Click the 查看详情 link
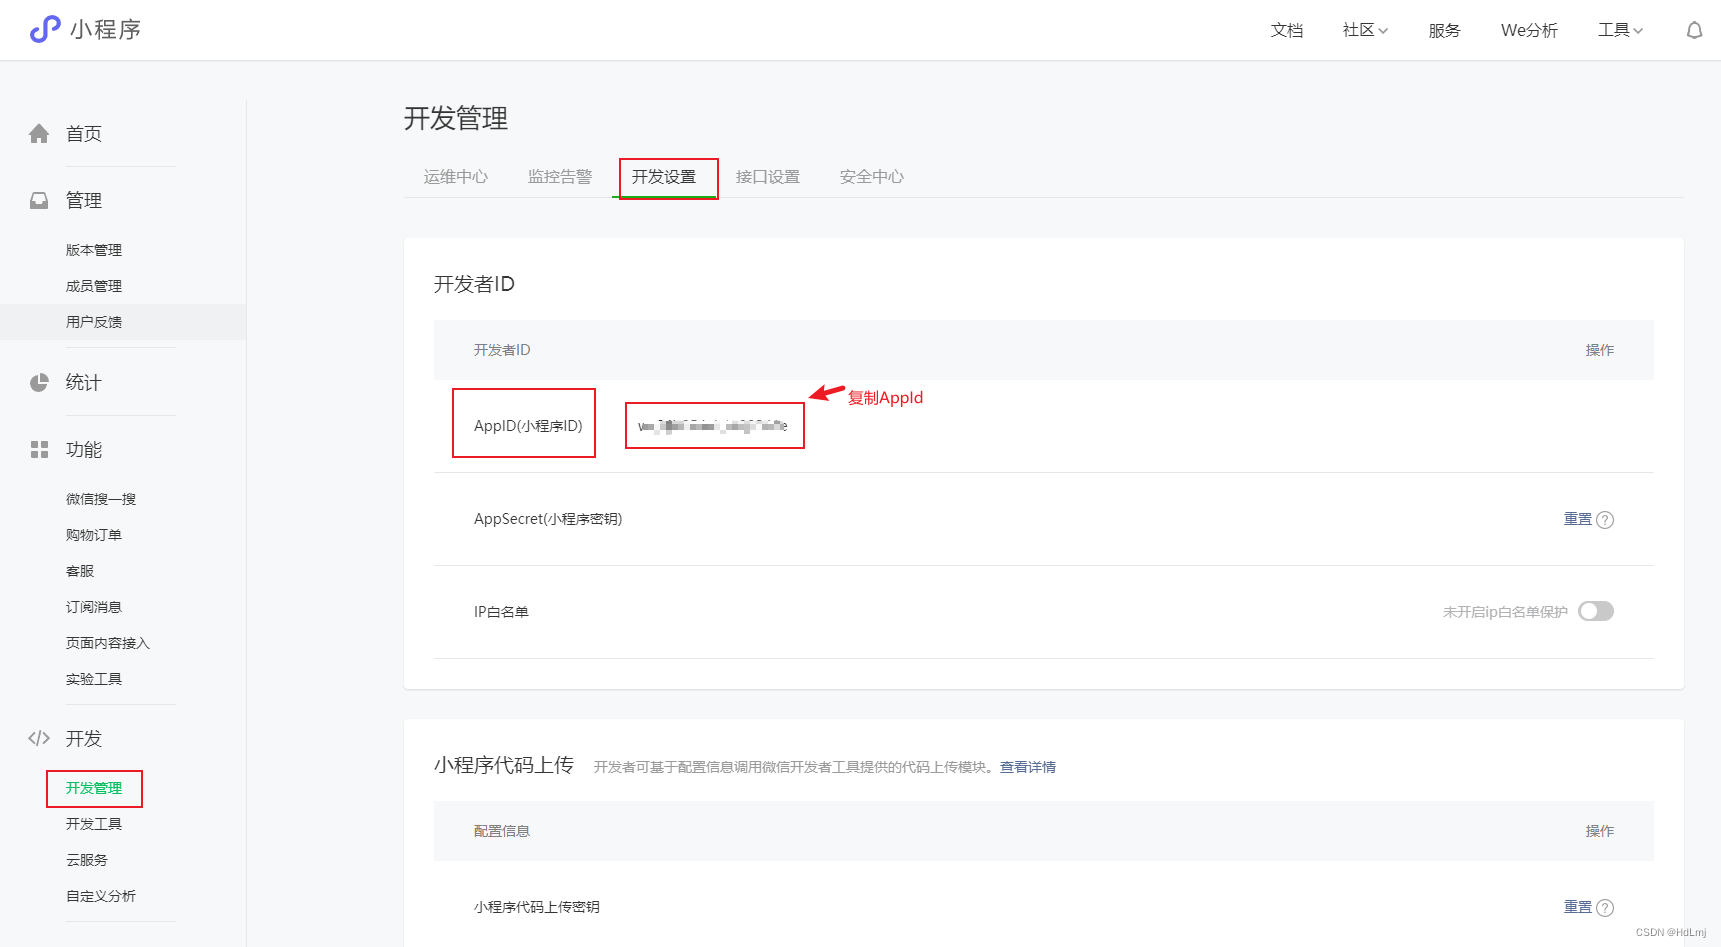Image resolution: width=1721 pixels, height=947 pixels. (x=1027, y=766)
